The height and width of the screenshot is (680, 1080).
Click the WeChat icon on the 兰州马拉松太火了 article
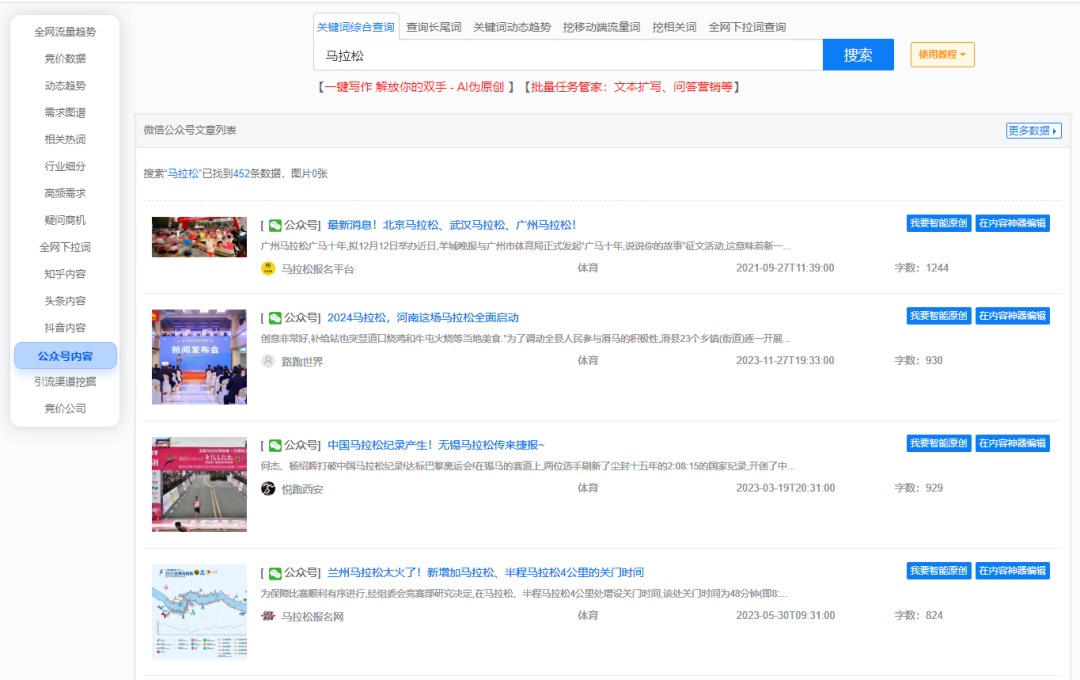(x=275, y=573)
